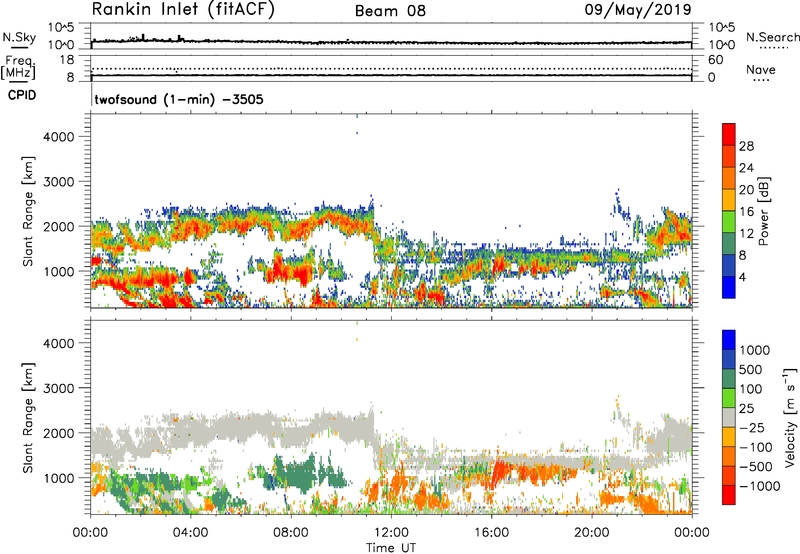This screenshot has height=554, width=800.
Task: Click the velocity panel 'Slant Range [km]' label
Action: click(28, 418)
